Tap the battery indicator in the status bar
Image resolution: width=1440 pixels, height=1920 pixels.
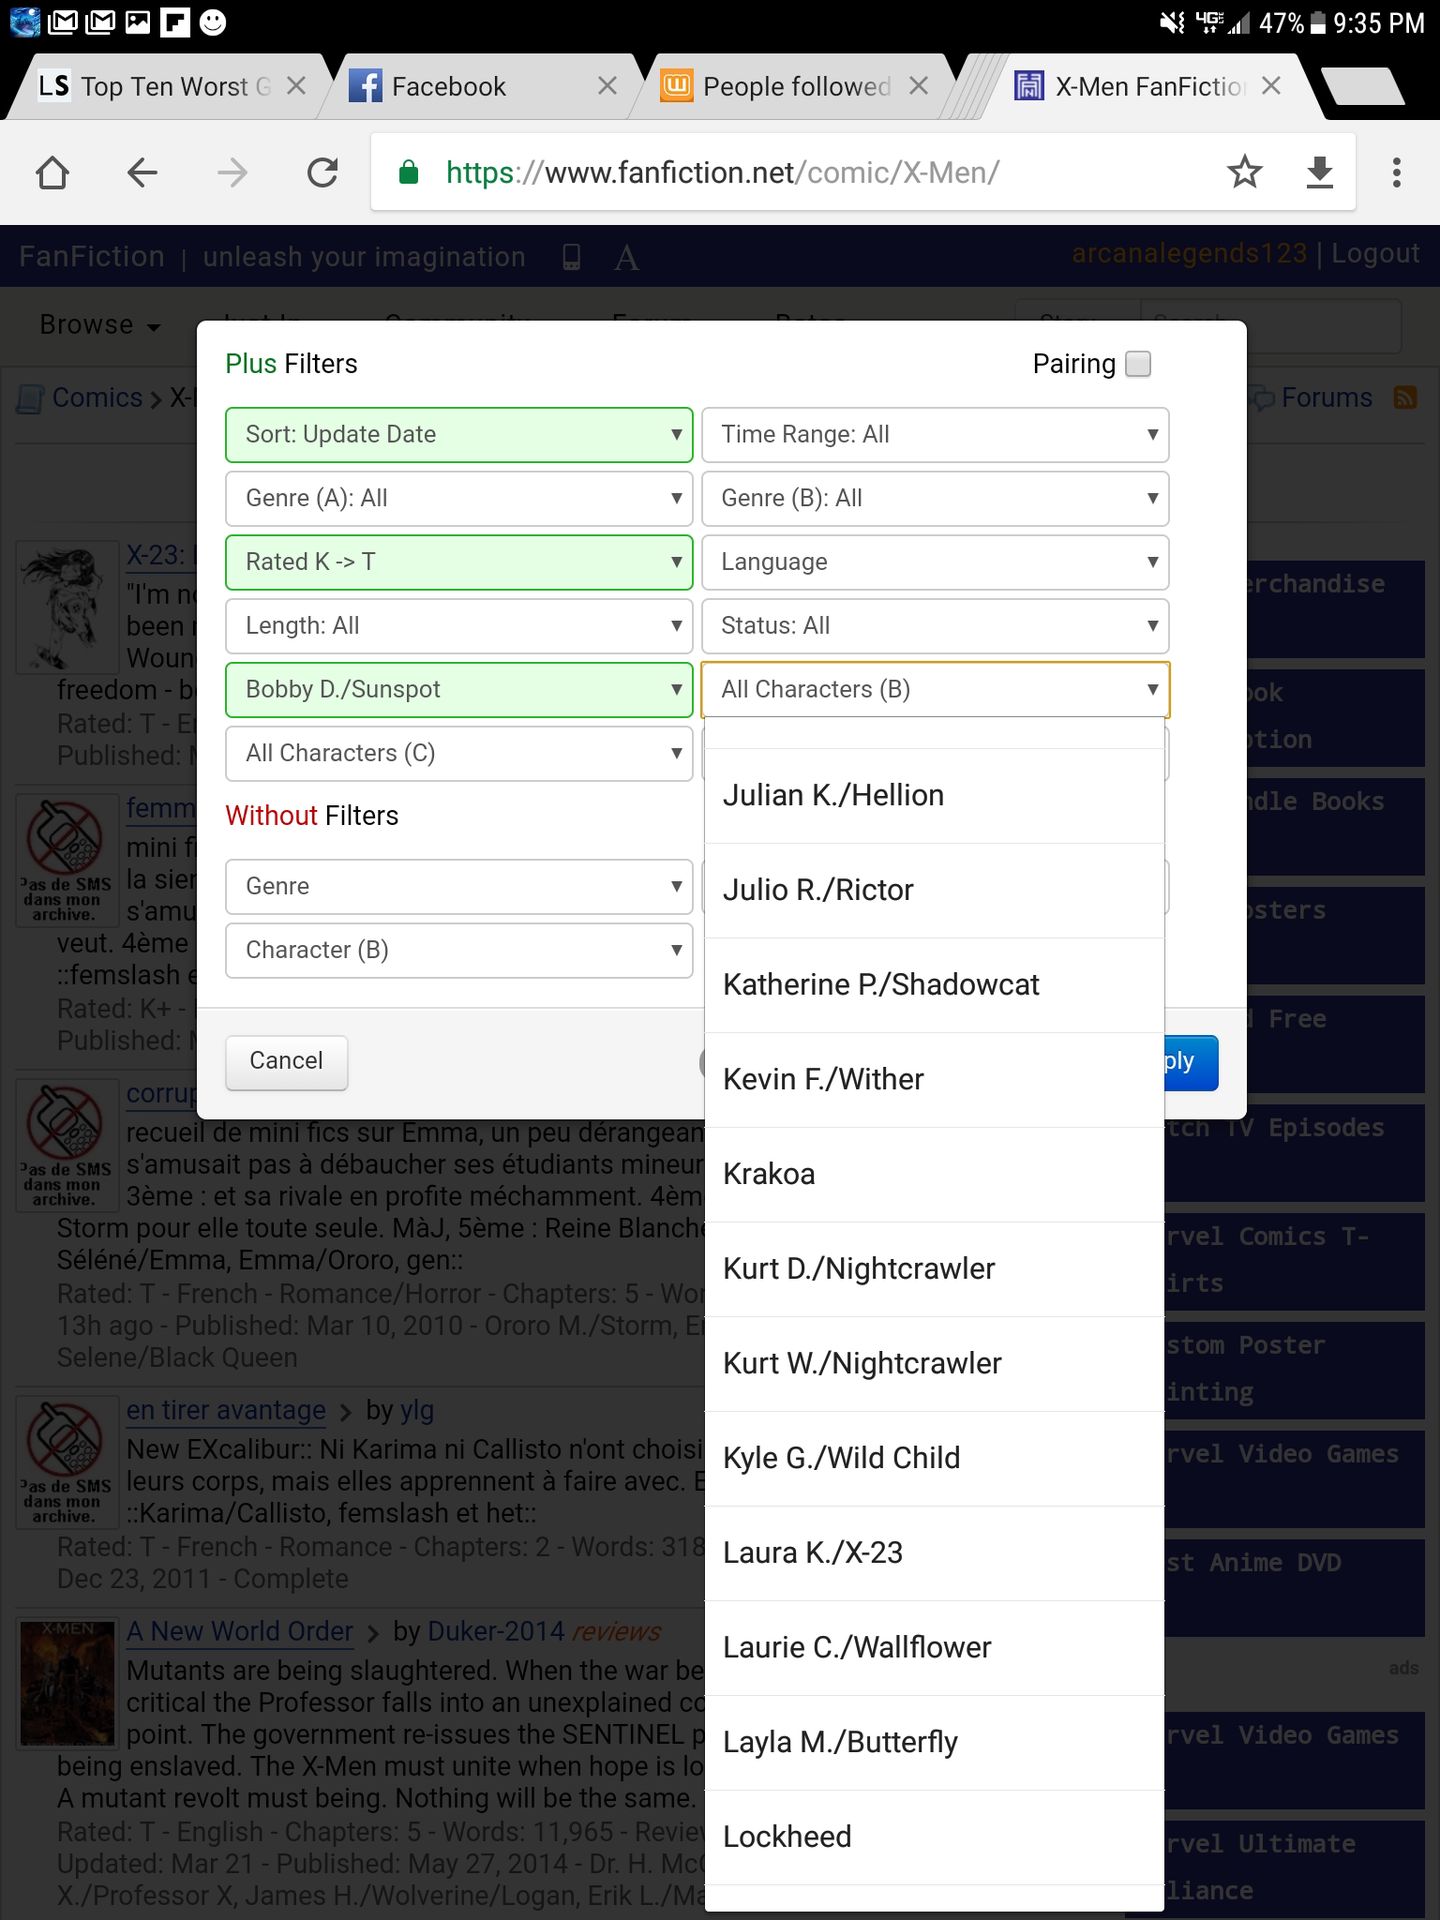[x=1318, y=22]
